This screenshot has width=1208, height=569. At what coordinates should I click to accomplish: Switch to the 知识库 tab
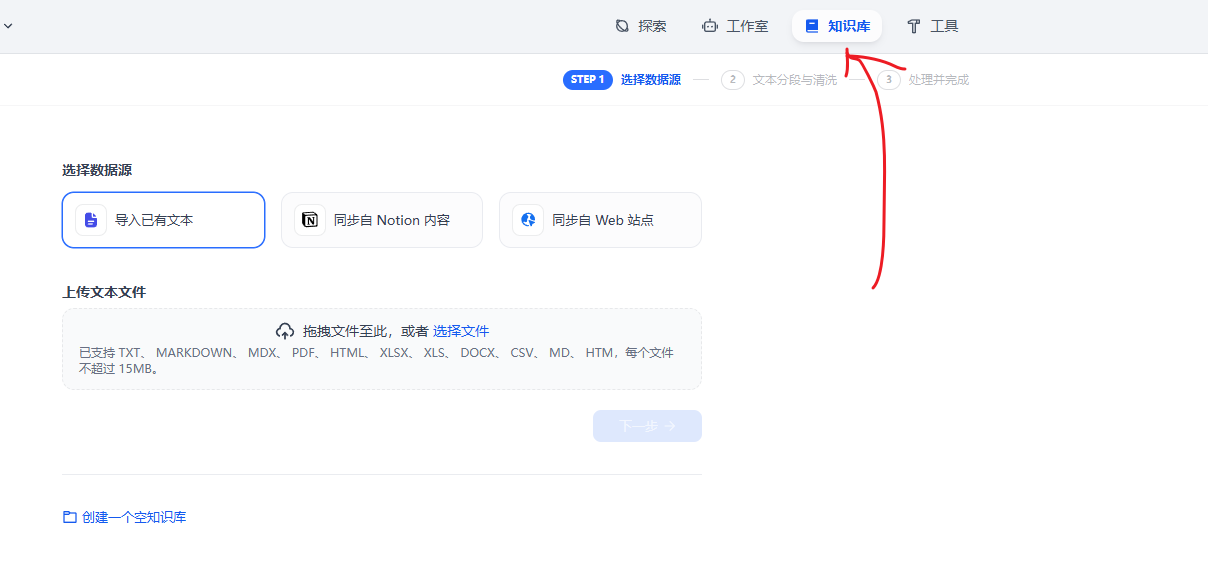(x=837, y=26)
